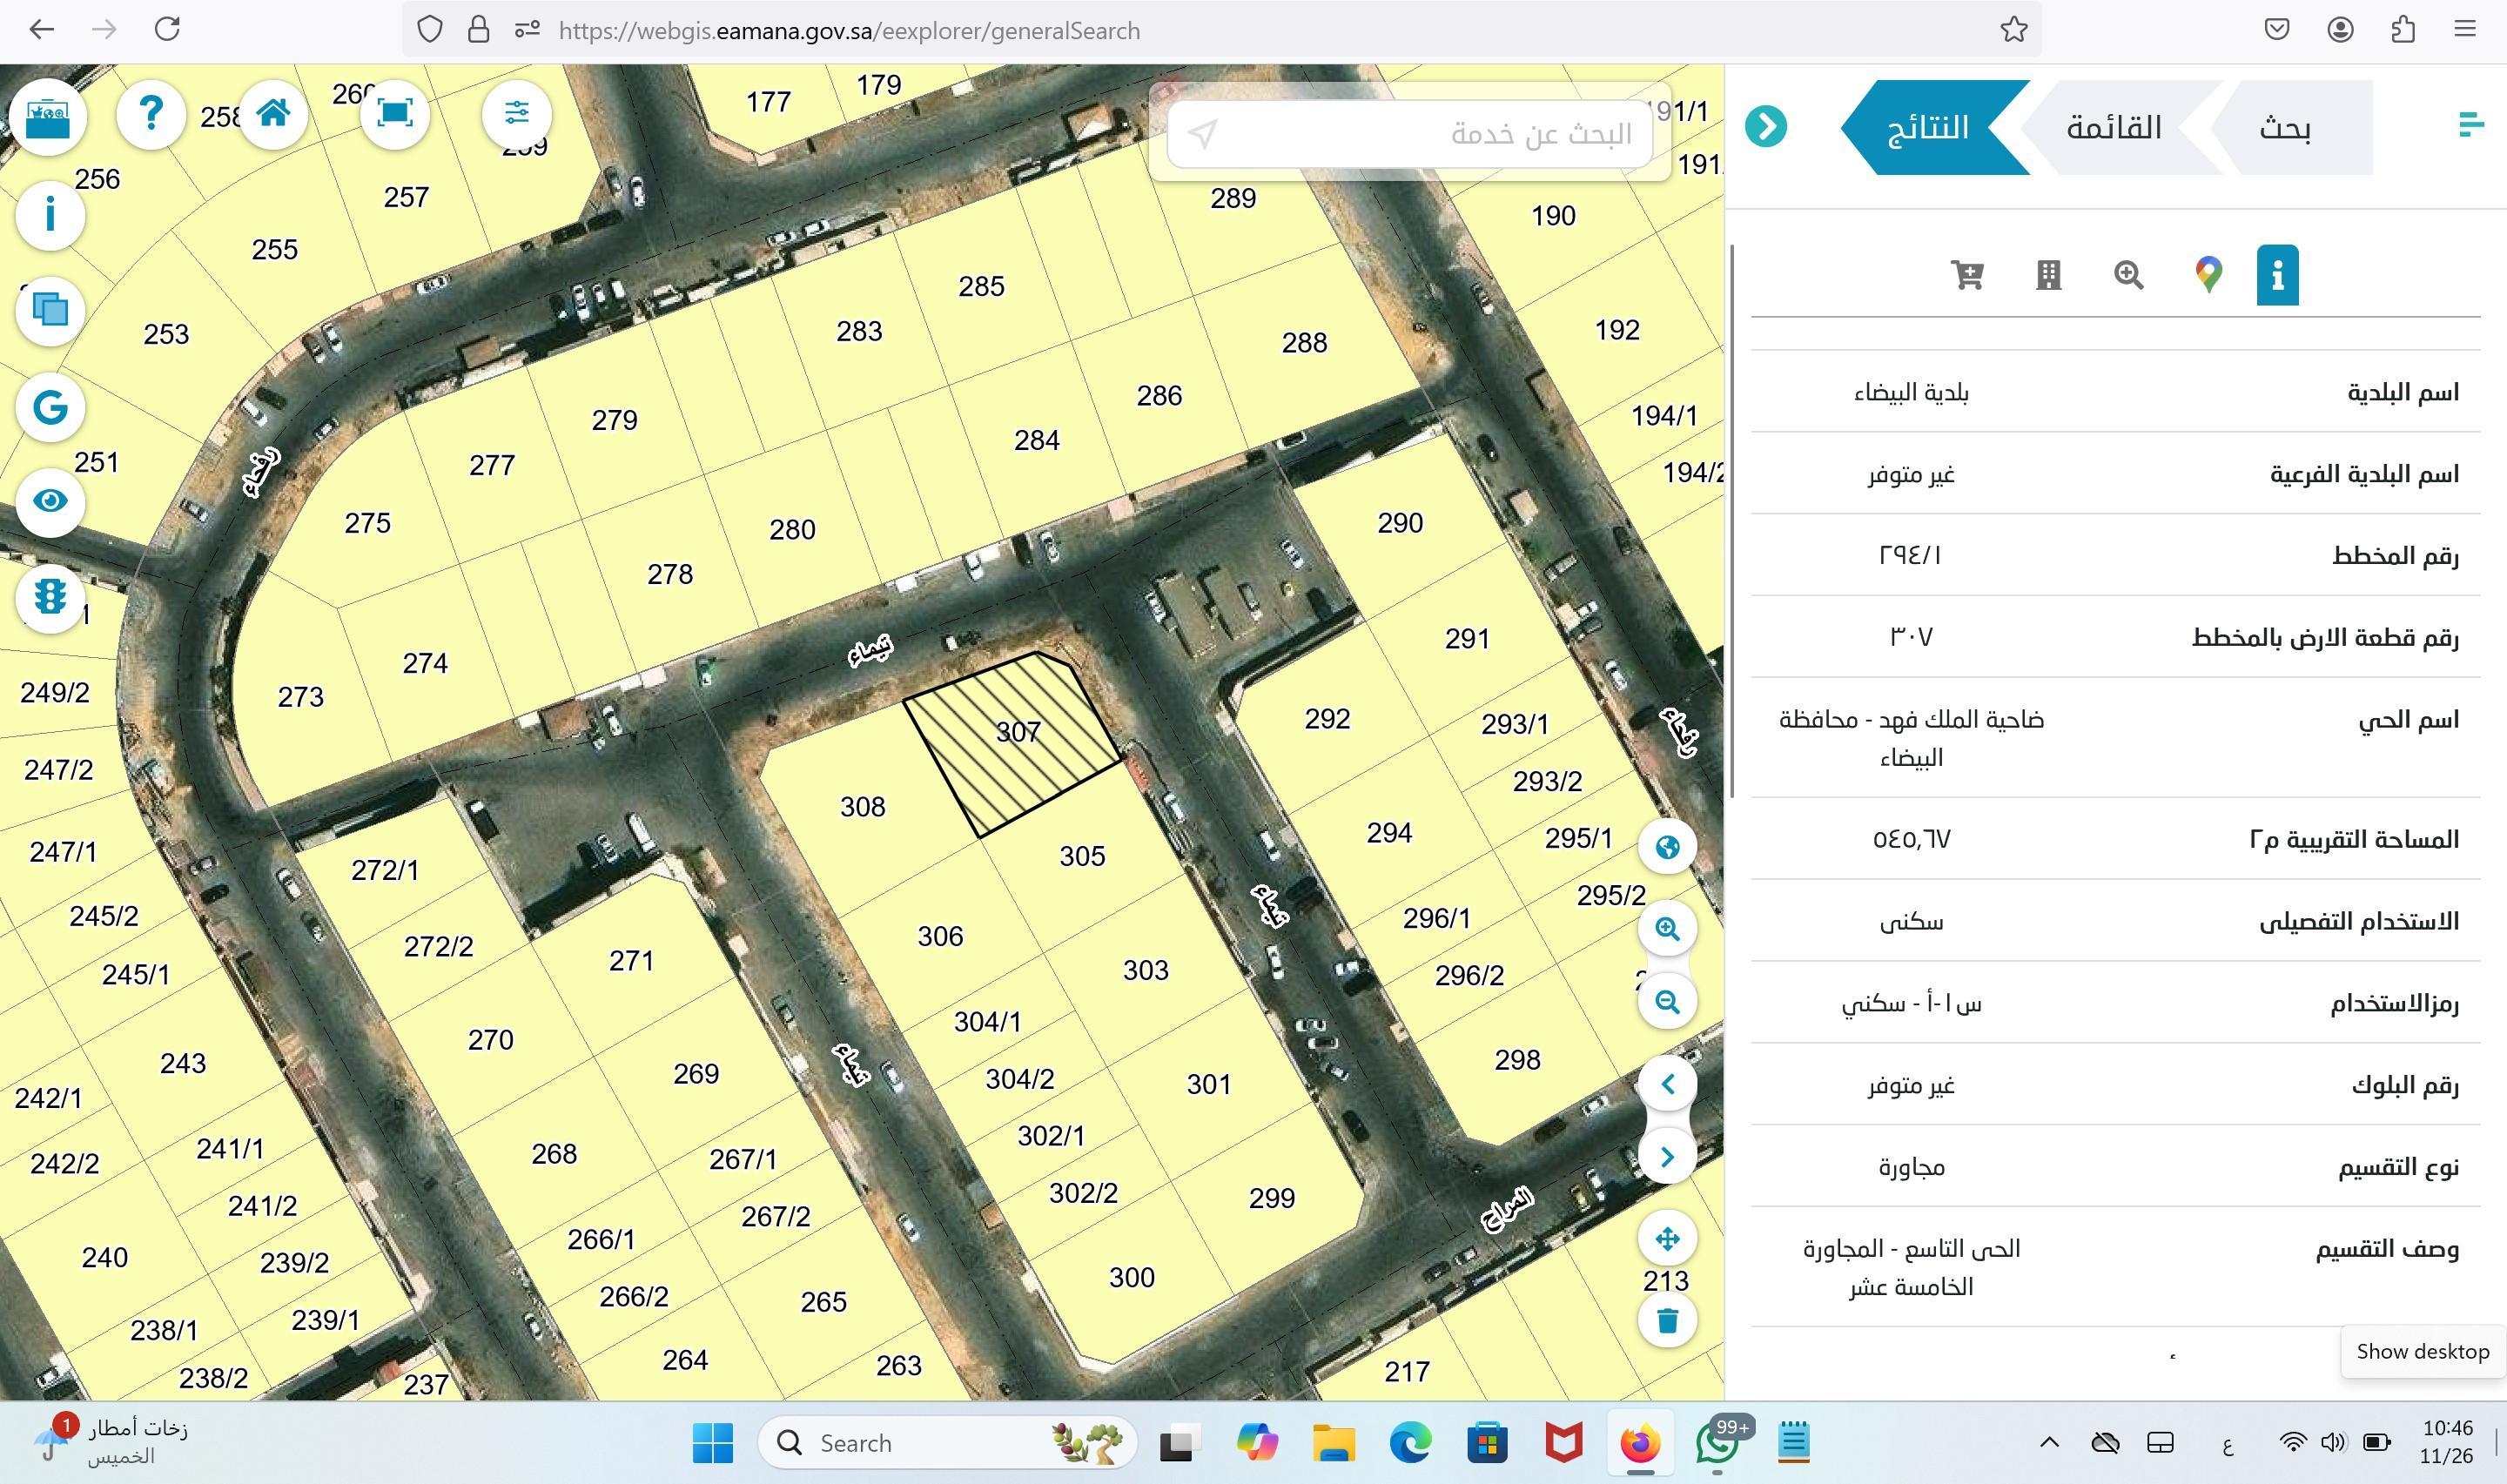Open the traffic light tool
The image size is (2507, 1484).
(50, 596)
